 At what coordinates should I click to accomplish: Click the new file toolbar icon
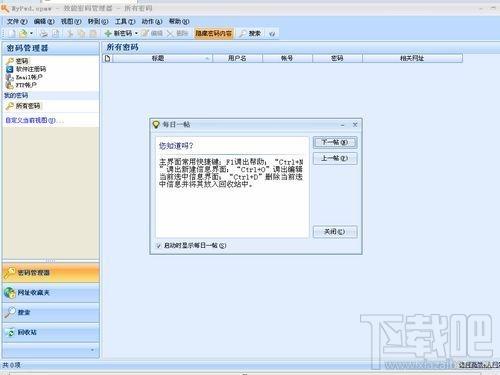tap(12, 33)
